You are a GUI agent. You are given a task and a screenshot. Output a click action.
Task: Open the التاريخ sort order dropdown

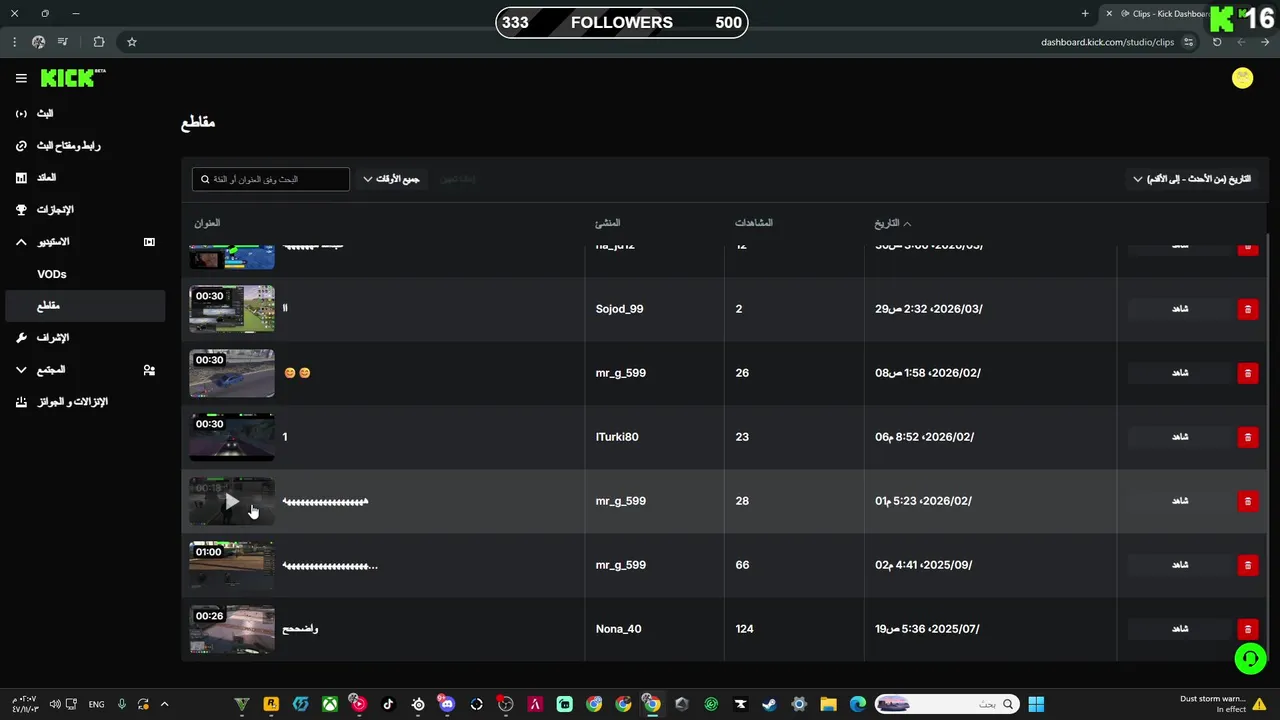click(1192, 179)
